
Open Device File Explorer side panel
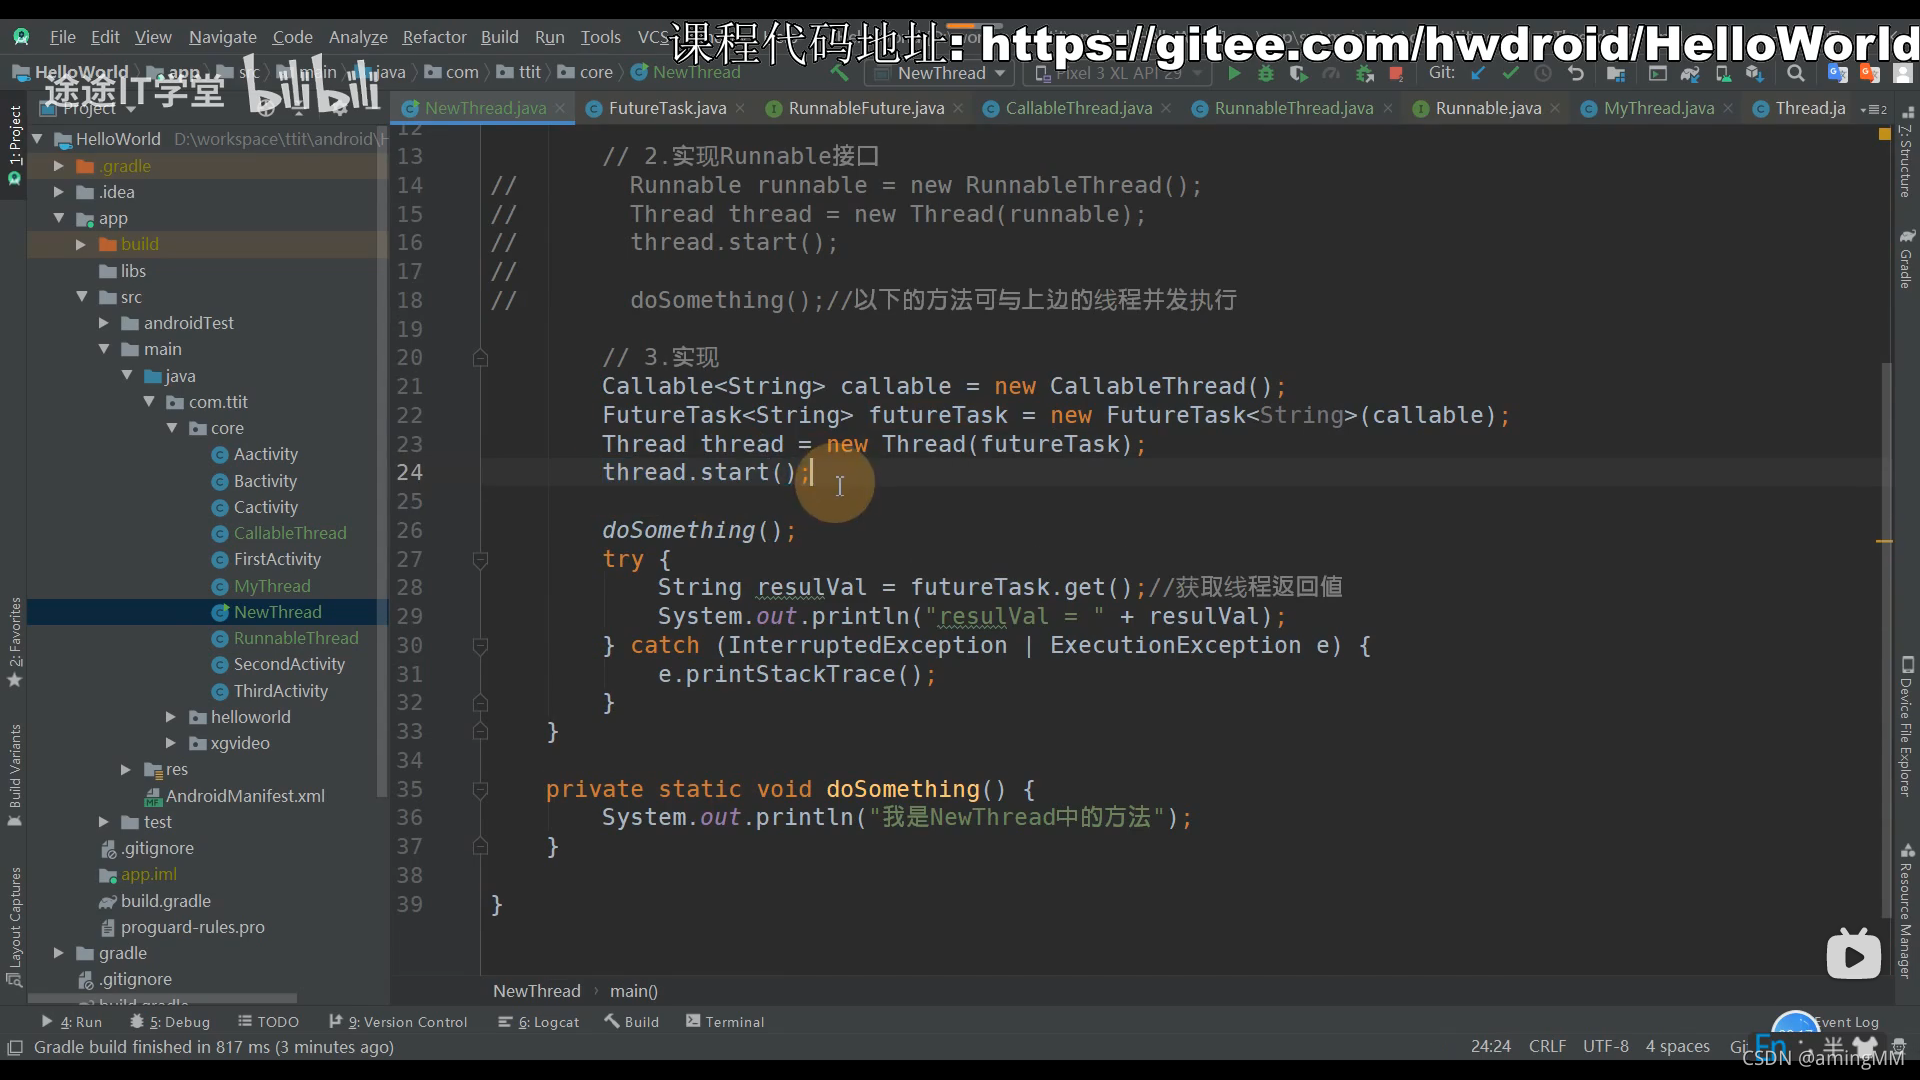point(1906,727)
